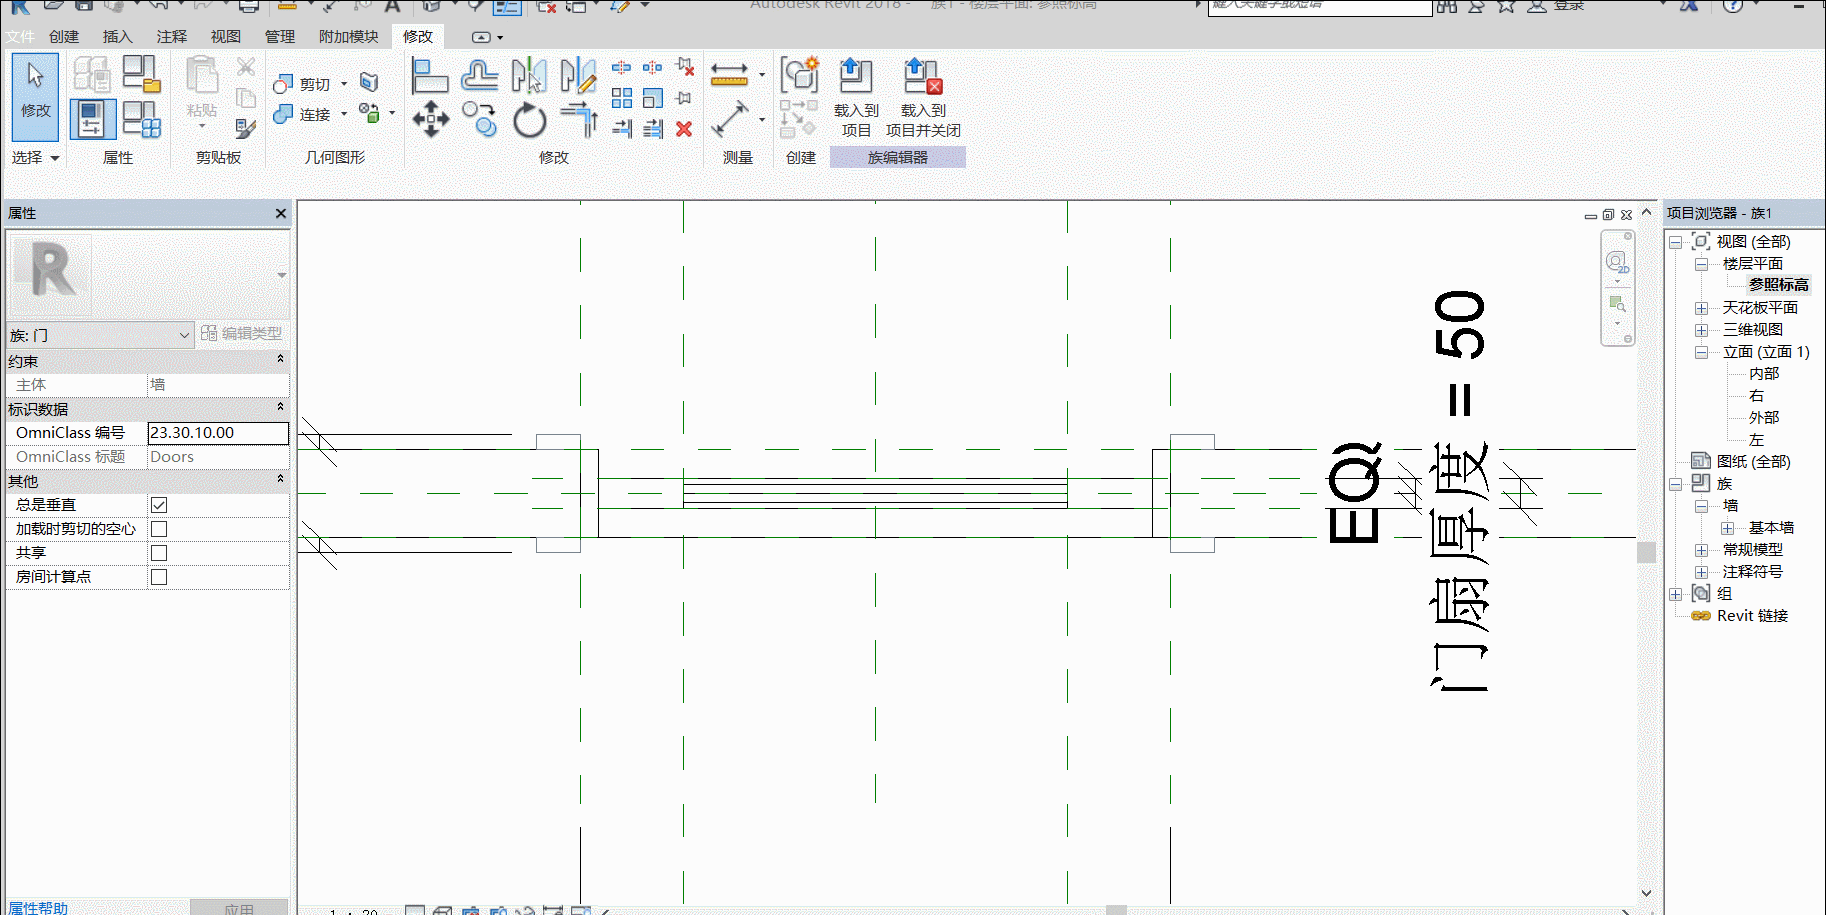Open the 族: 门 type dropdown
The width and height of the screenshot is (1826, 915).
pyautogui.click(x=100, y=335)
